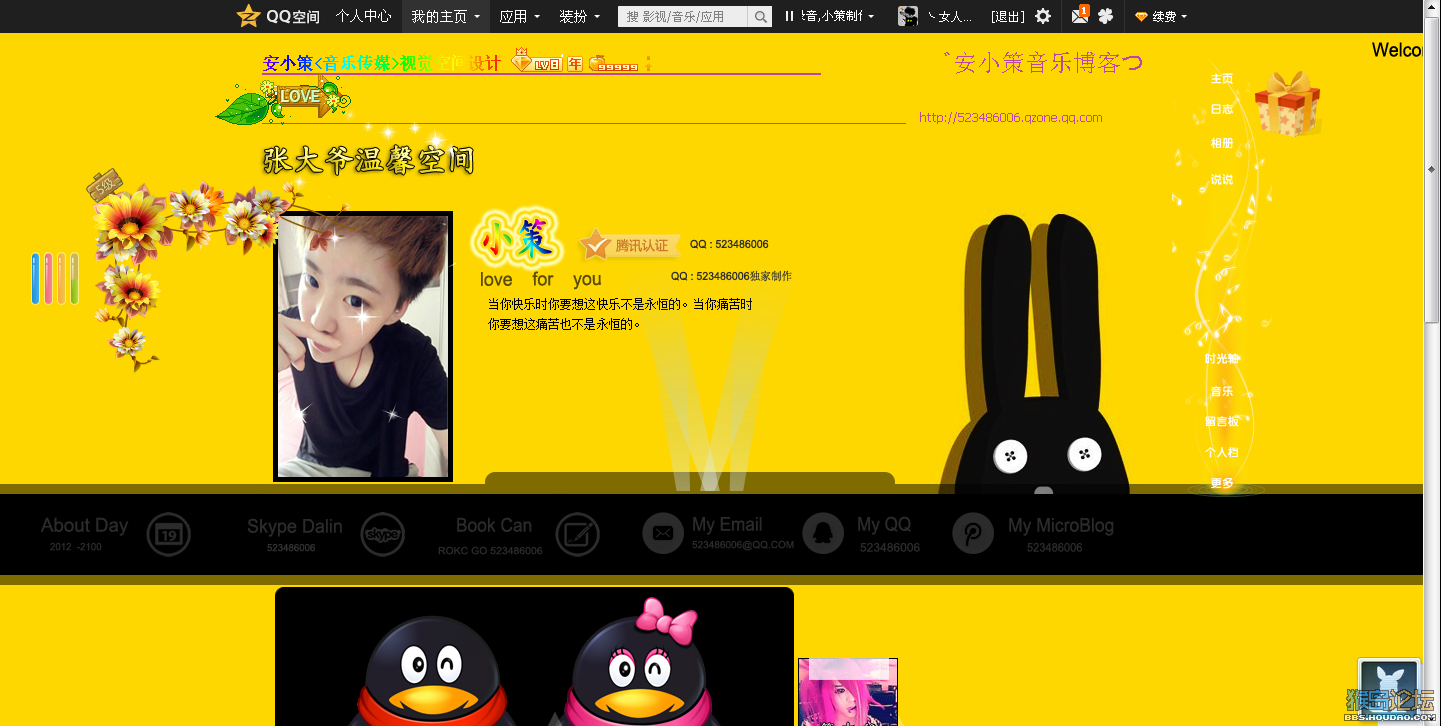This screenshot has height=726, width=1441.
Task: Go to 主页 in the side navigation
Action: [x=1222, y=79]
